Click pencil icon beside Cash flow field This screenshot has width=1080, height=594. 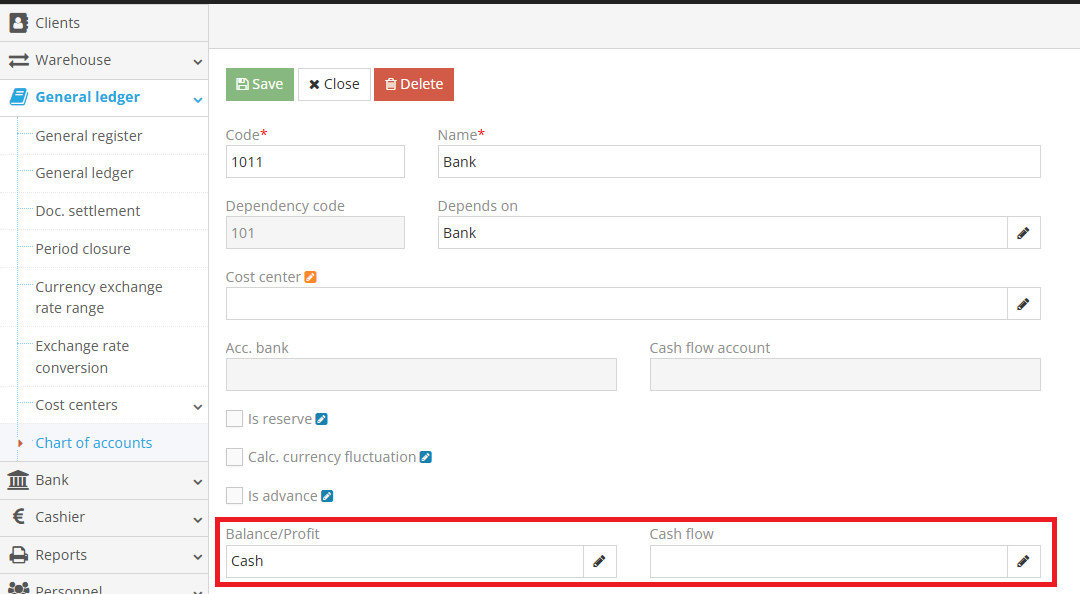click(x=1023, y=562)
